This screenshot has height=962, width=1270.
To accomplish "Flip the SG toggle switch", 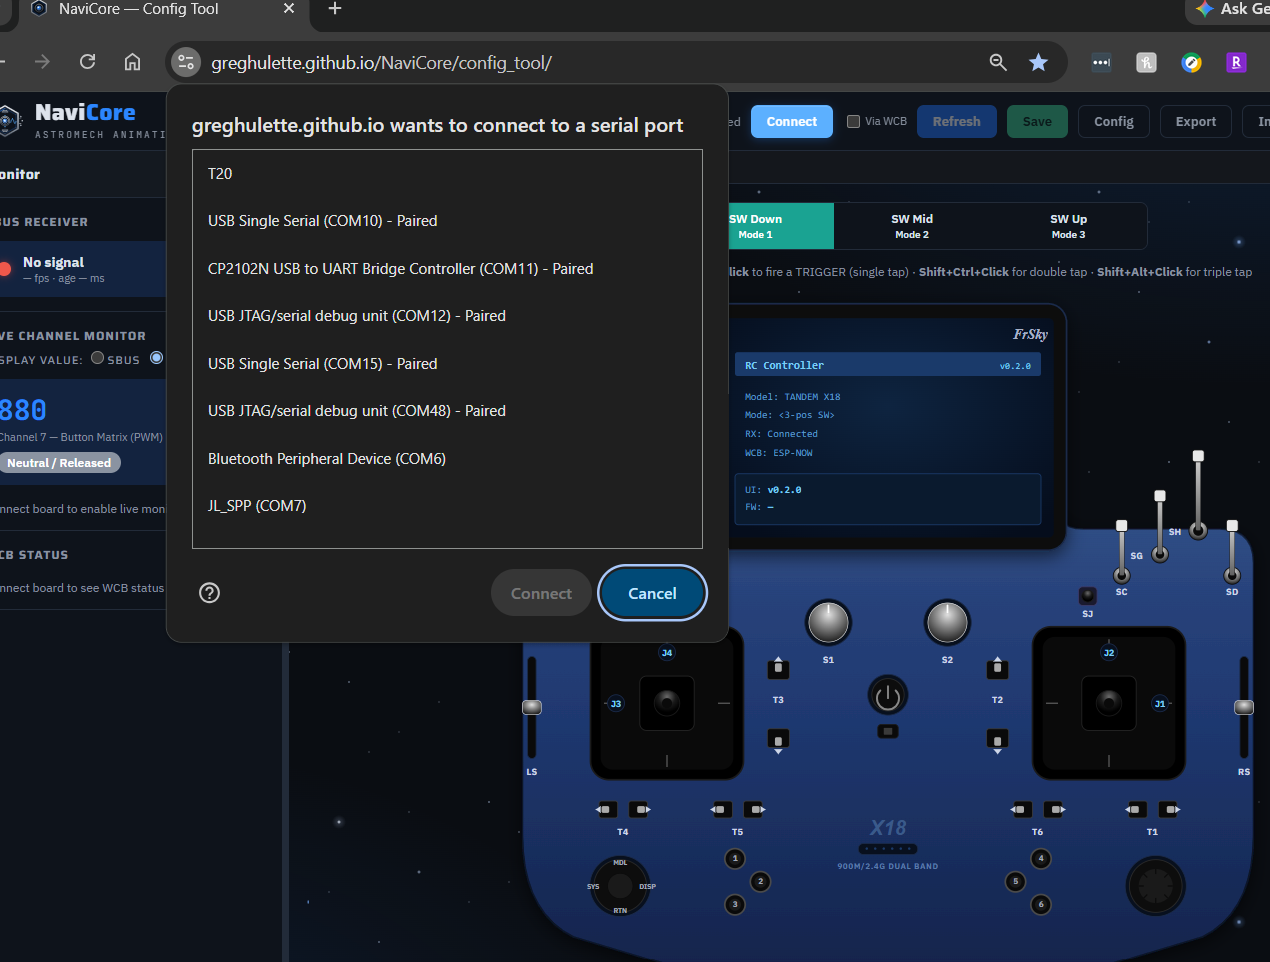I will click(x=1160, y=525).
